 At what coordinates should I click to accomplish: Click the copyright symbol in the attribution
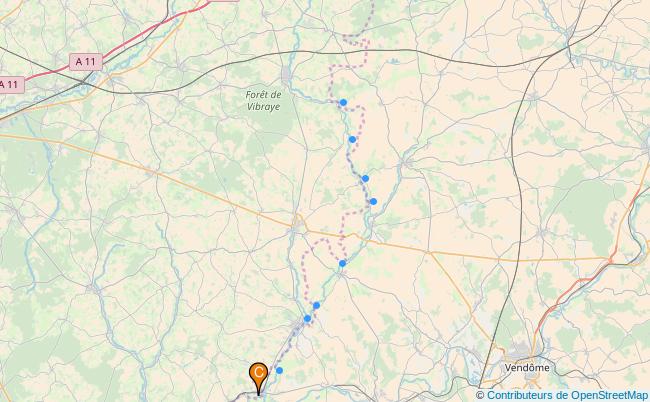click(480, 395)
